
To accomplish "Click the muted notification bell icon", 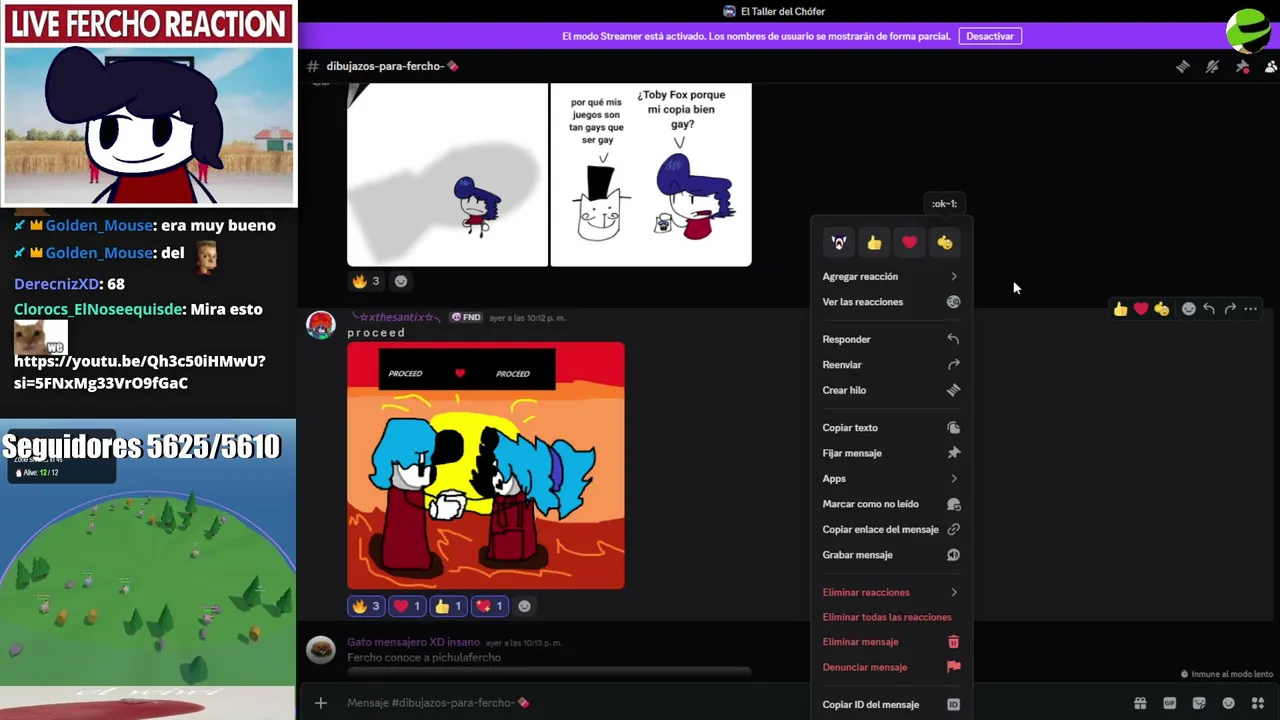I will click(x=1212, y=66).
